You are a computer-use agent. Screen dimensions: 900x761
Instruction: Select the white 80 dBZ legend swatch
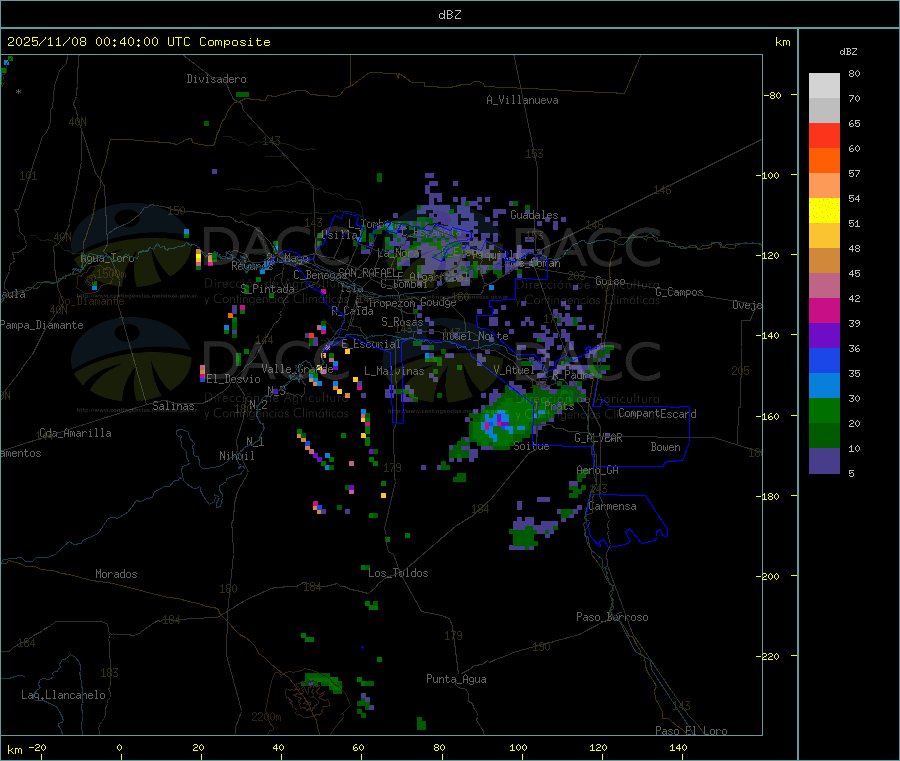point(824,86)
